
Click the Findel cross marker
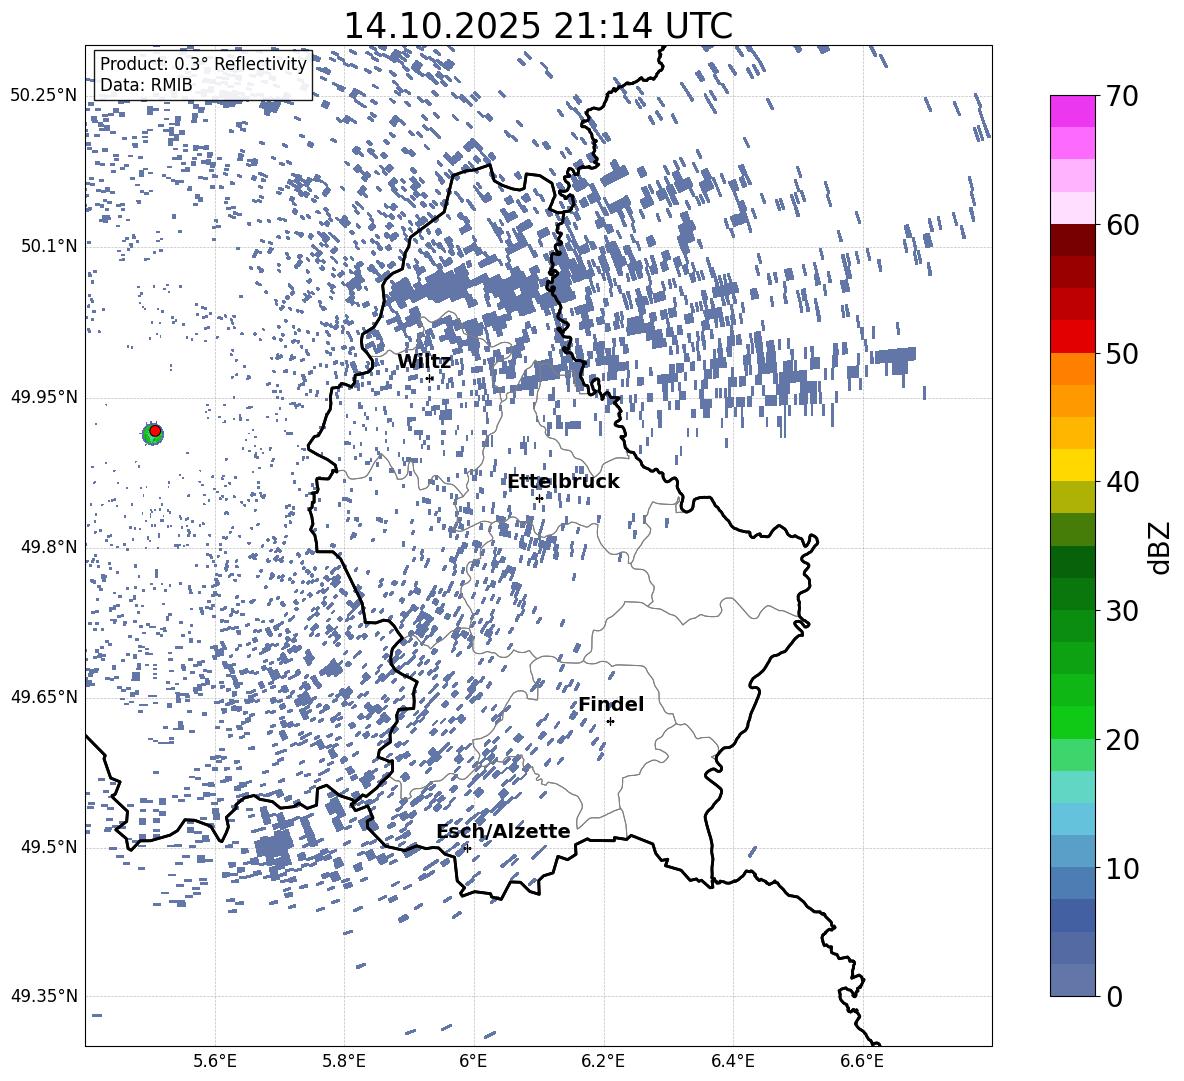[x=610, y=722]
